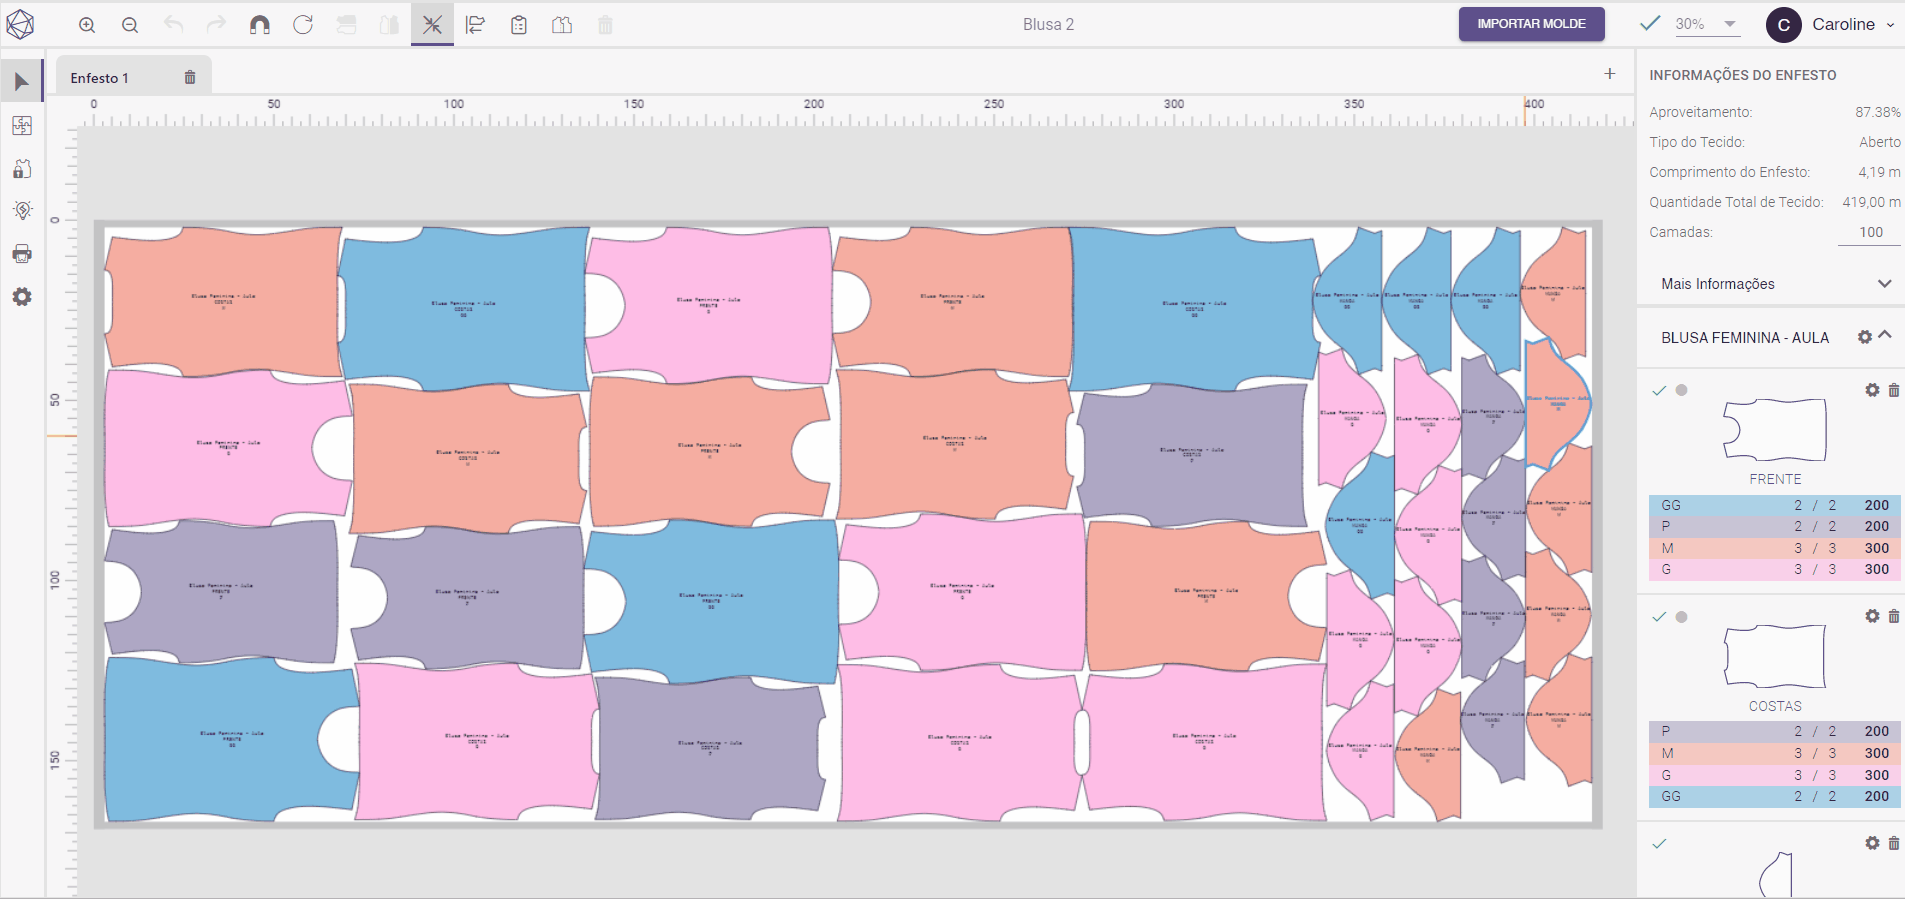
Task: Open the clipboard checklist icon
Action: pyautogui.click(x=519, y=25)
